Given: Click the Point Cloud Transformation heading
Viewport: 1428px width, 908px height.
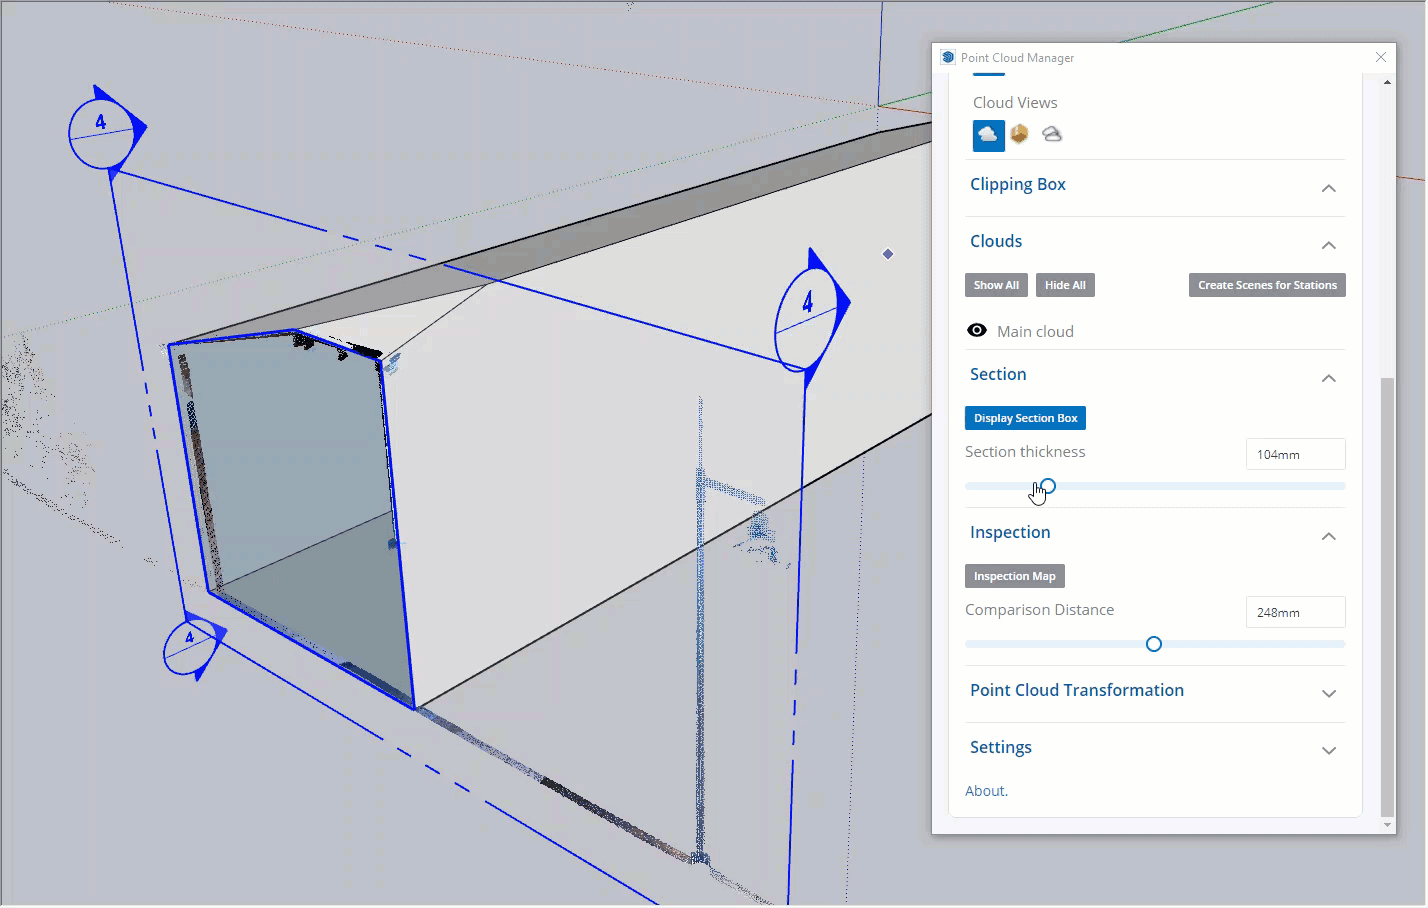Looking at the screenshot, I should (x=1076, y=690).
